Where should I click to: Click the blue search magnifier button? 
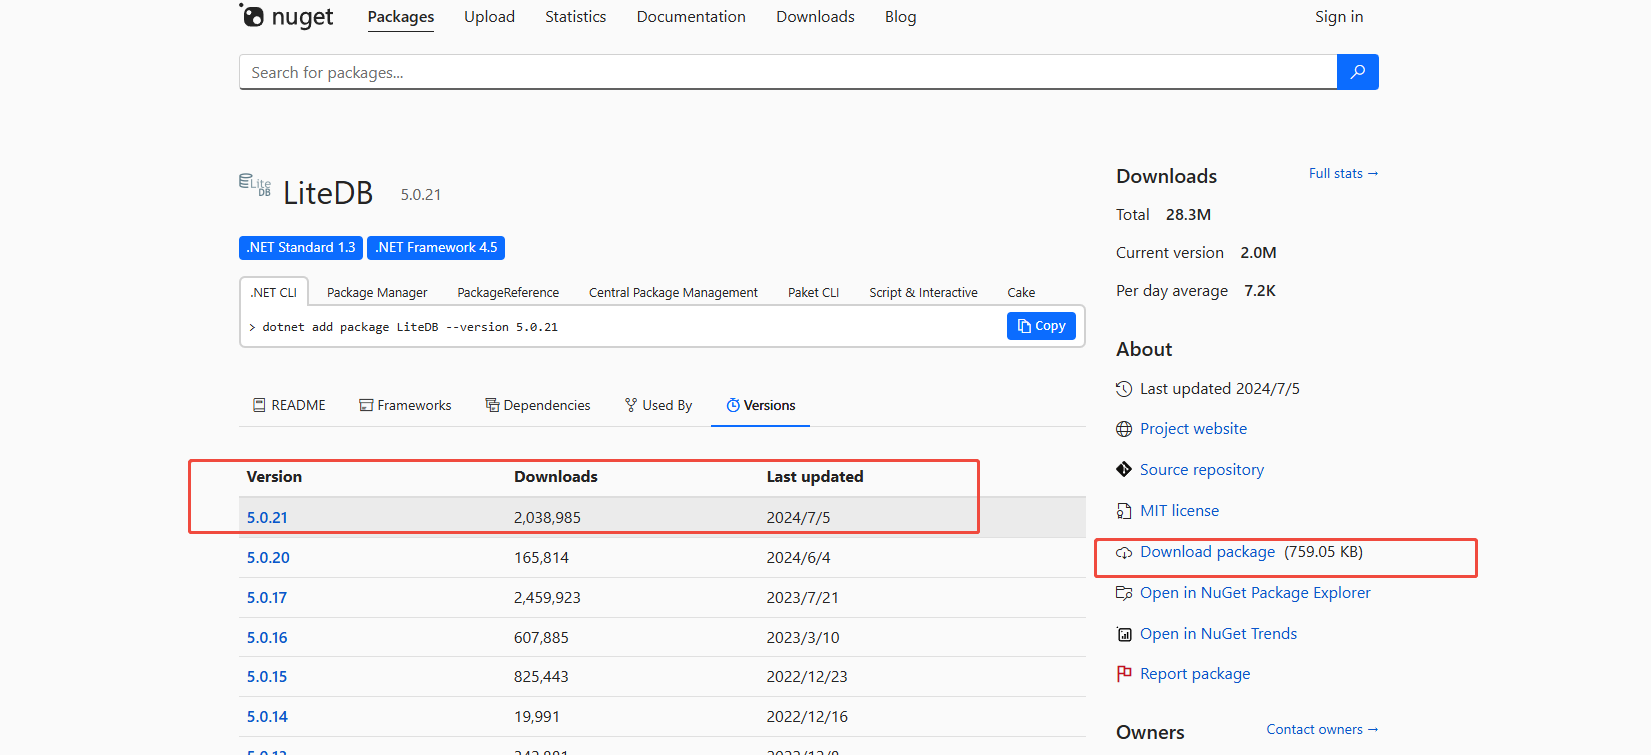tap(1357, 72)
